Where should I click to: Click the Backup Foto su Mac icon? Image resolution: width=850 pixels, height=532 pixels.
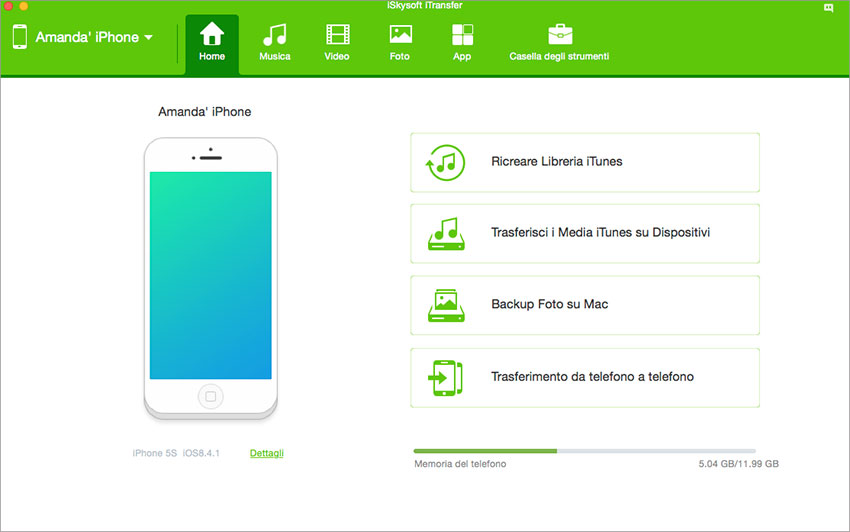point(446,305)
